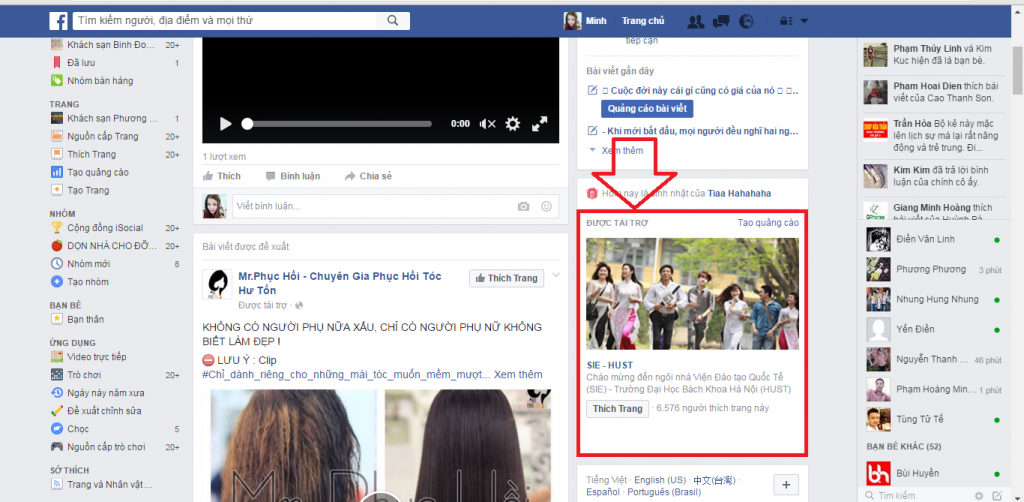1024x502 pixels.
Task: Play the video
Action: click(x=225, y=123)
